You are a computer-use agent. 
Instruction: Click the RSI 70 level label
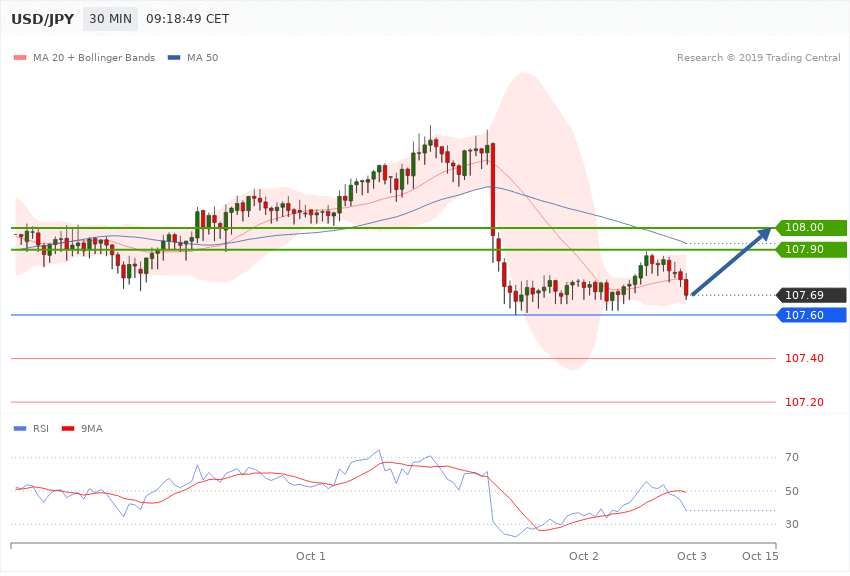tap(792, 457)
